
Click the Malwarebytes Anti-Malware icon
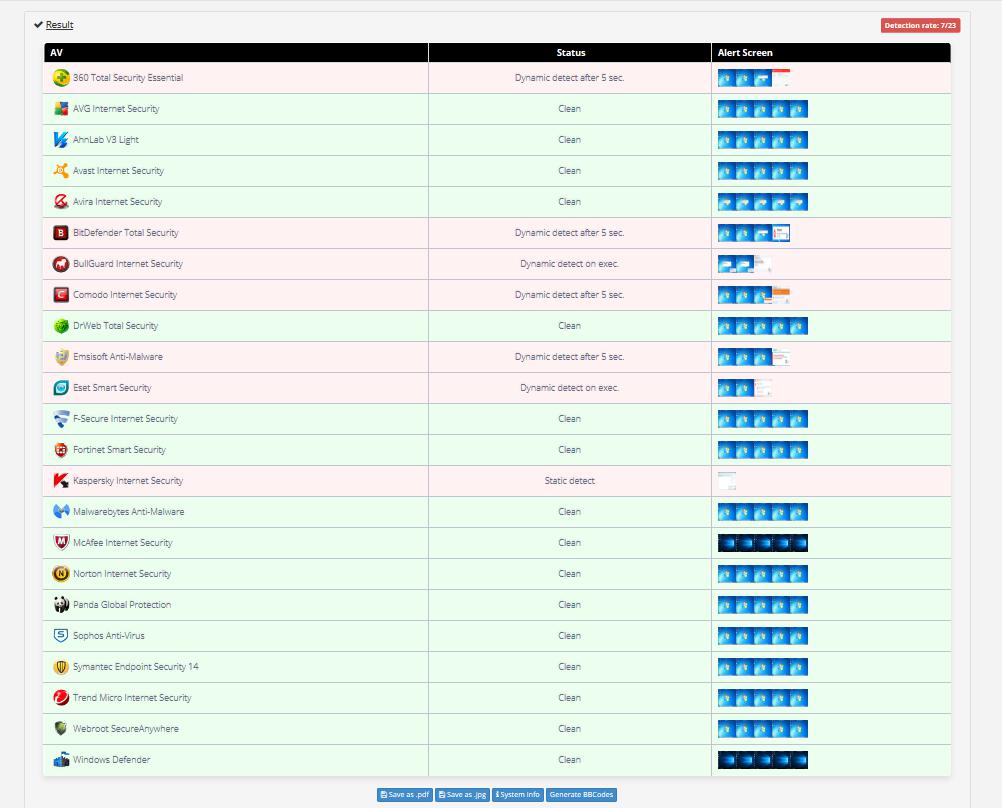(61, 511)
